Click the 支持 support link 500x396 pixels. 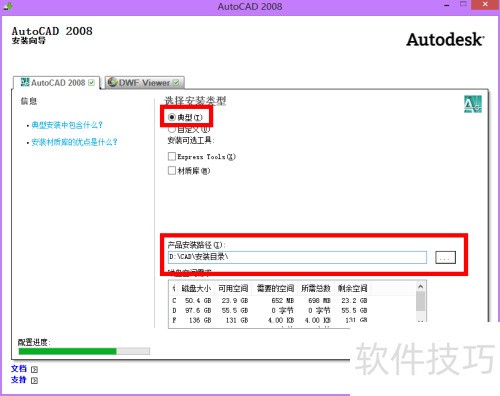(x=19, y=380)
